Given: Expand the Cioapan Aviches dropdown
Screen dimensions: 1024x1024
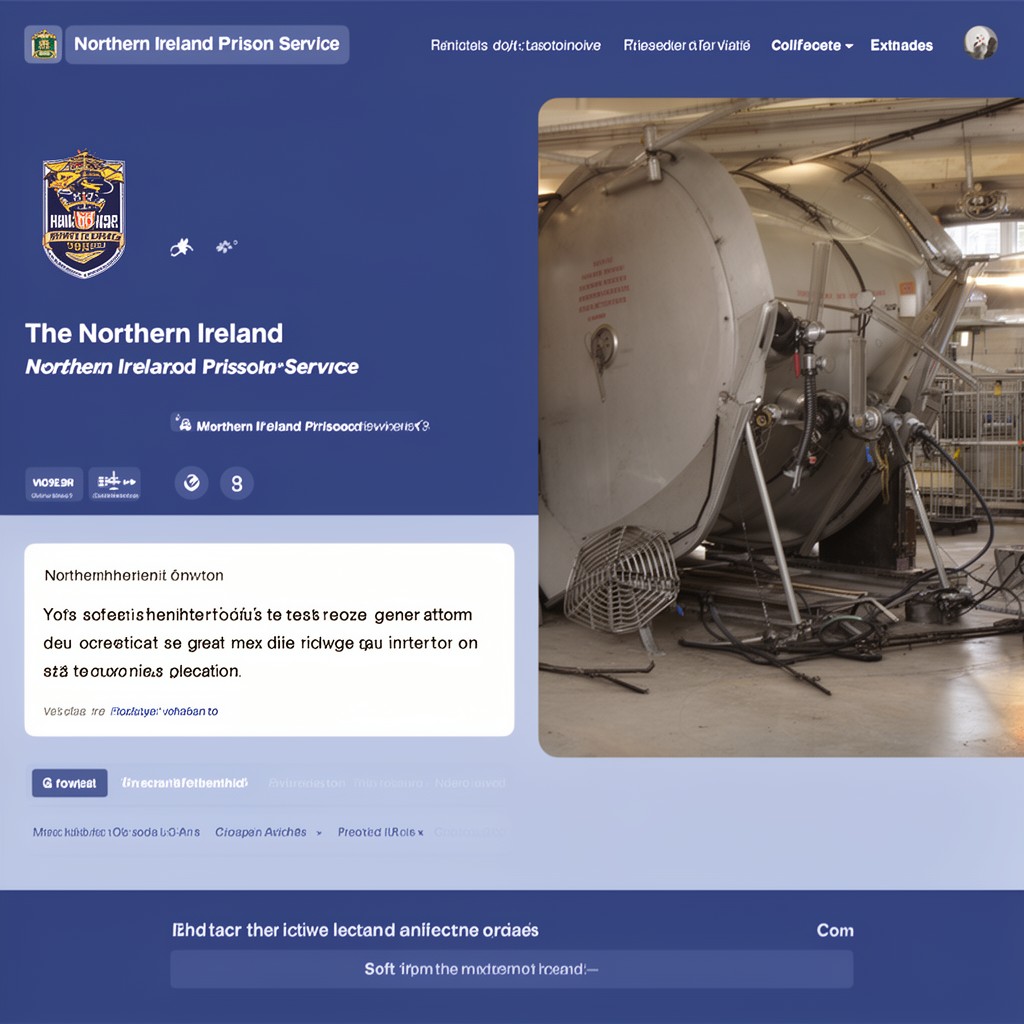Looking at the screenshot, I should (x=268, y=832).
